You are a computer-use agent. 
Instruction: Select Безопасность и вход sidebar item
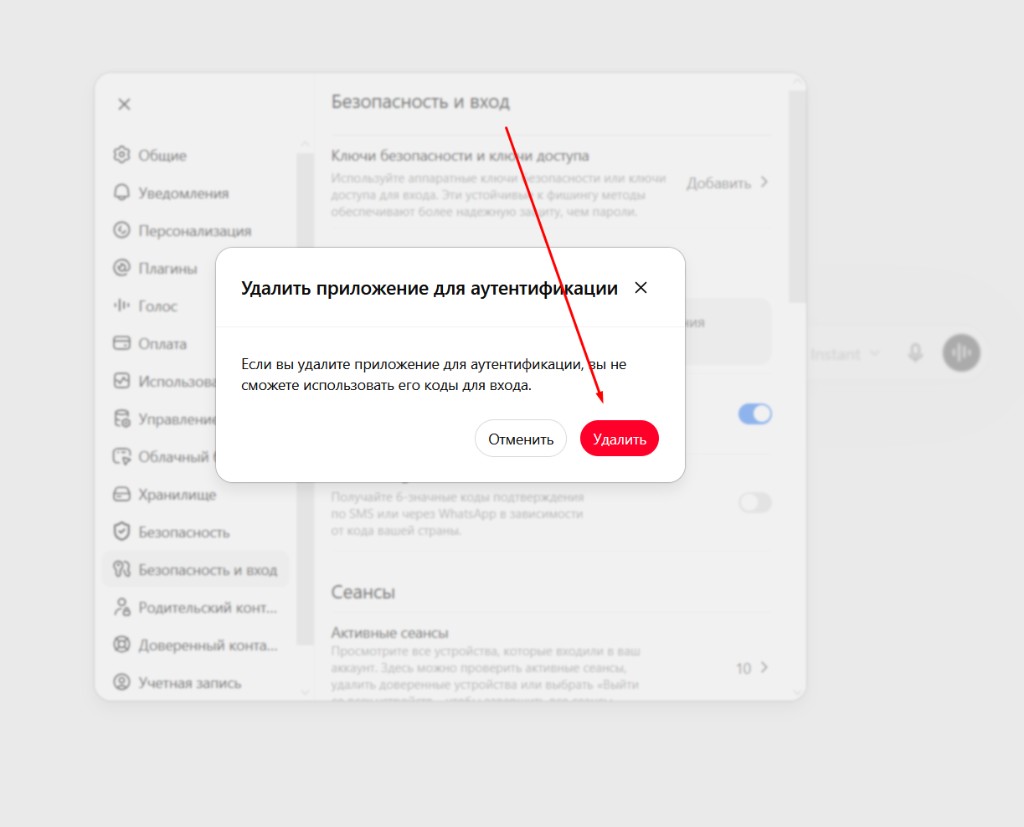(195, 570)
